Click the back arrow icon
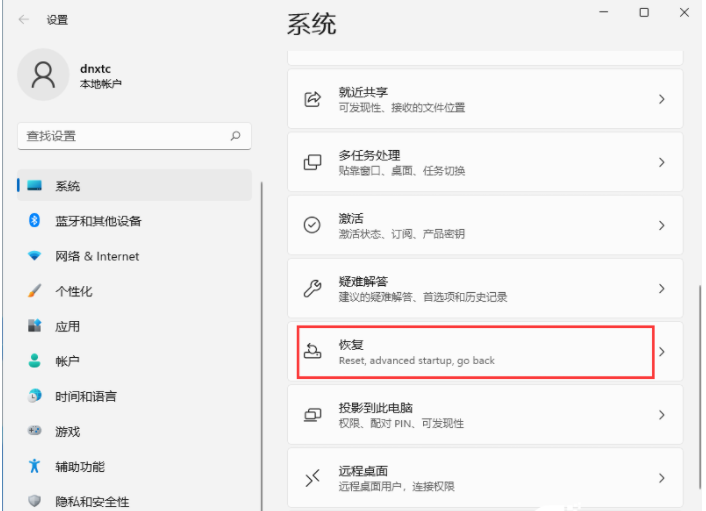The image size is (706, 511). pos(24,19)
